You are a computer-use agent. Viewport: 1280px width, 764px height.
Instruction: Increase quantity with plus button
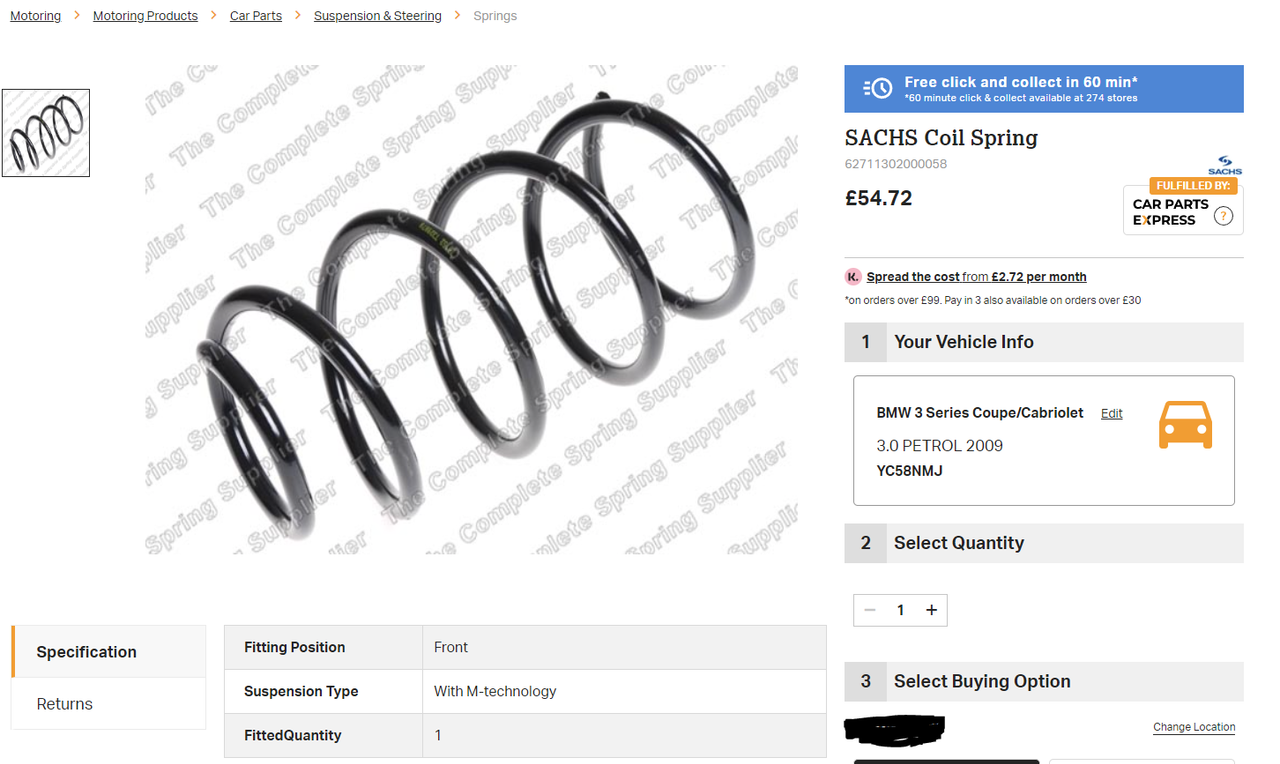931,610
